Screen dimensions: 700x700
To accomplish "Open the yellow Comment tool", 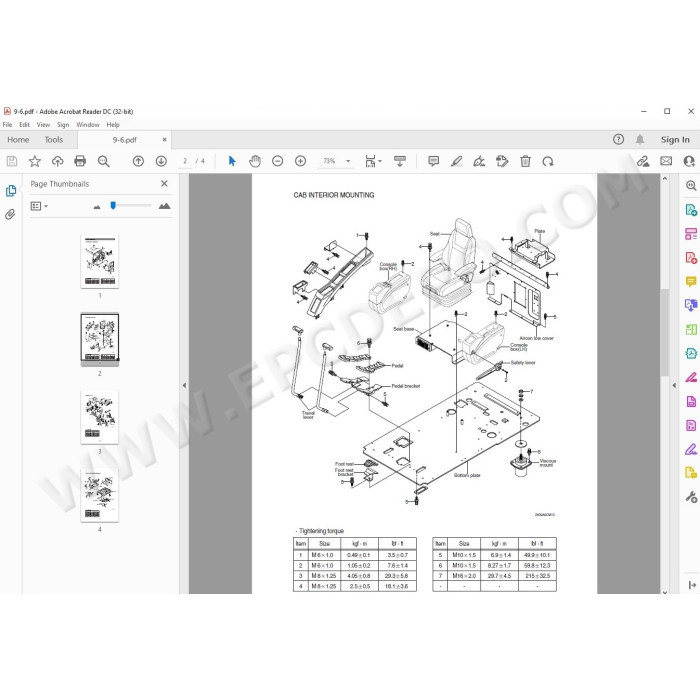I will pos(691,282).
